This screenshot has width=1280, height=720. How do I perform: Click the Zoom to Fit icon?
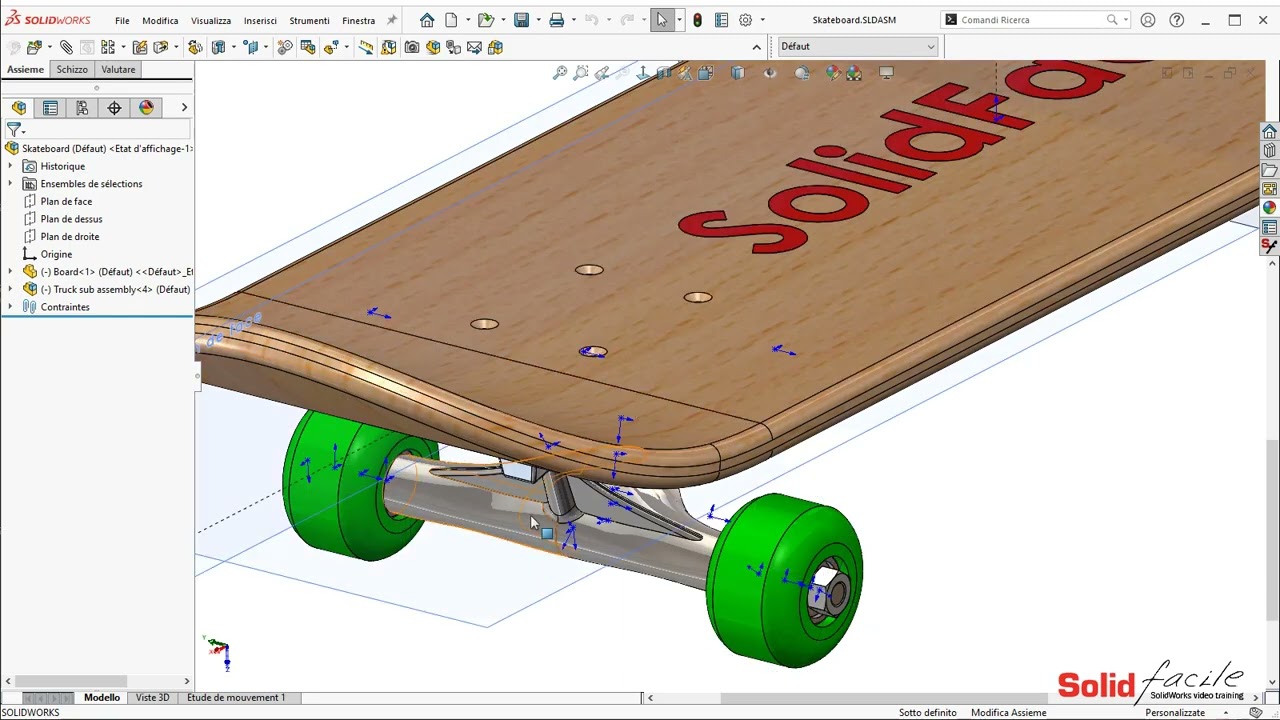(560, 73)
